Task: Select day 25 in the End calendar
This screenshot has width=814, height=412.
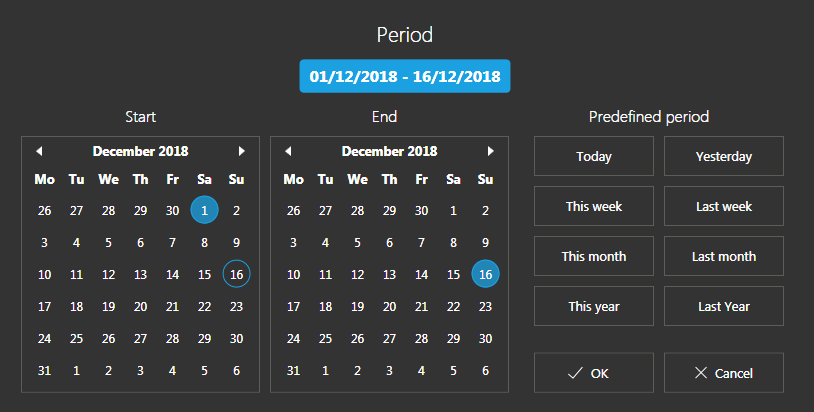Action: coord(325,338)
